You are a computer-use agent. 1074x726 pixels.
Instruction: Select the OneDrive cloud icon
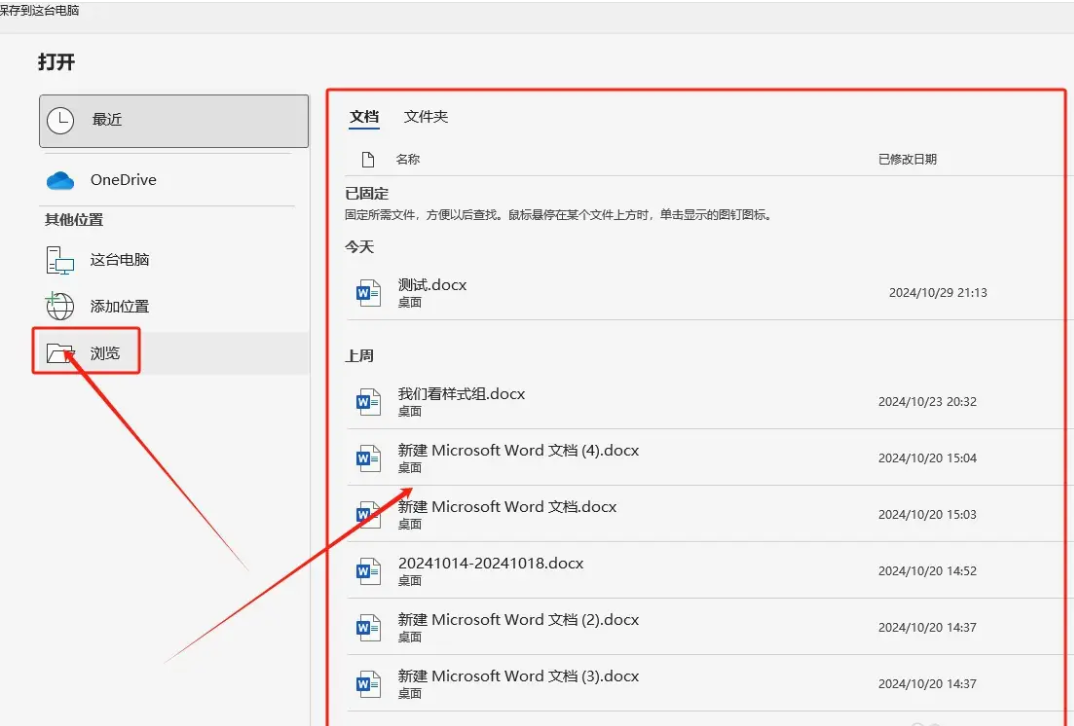(x=60, y=180)
